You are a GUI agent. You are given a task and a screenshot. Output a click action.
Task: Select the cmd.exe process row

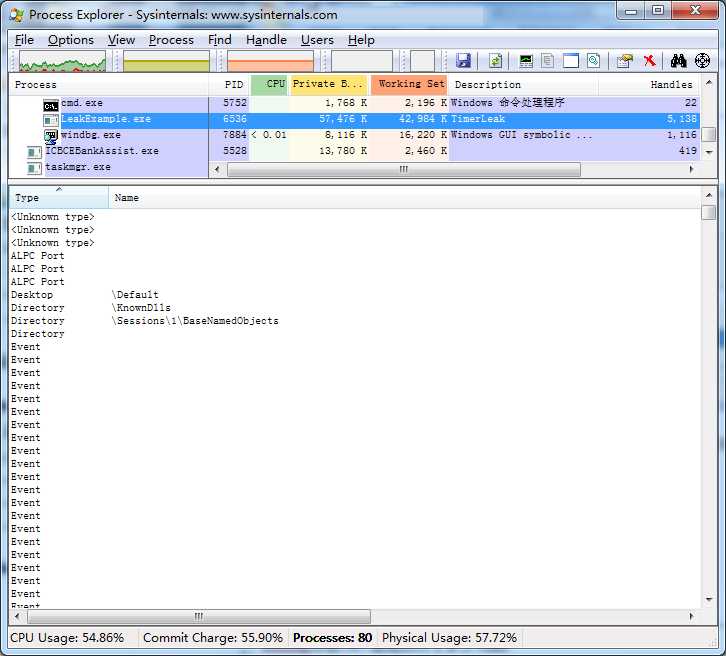click(x=354, y=103)
